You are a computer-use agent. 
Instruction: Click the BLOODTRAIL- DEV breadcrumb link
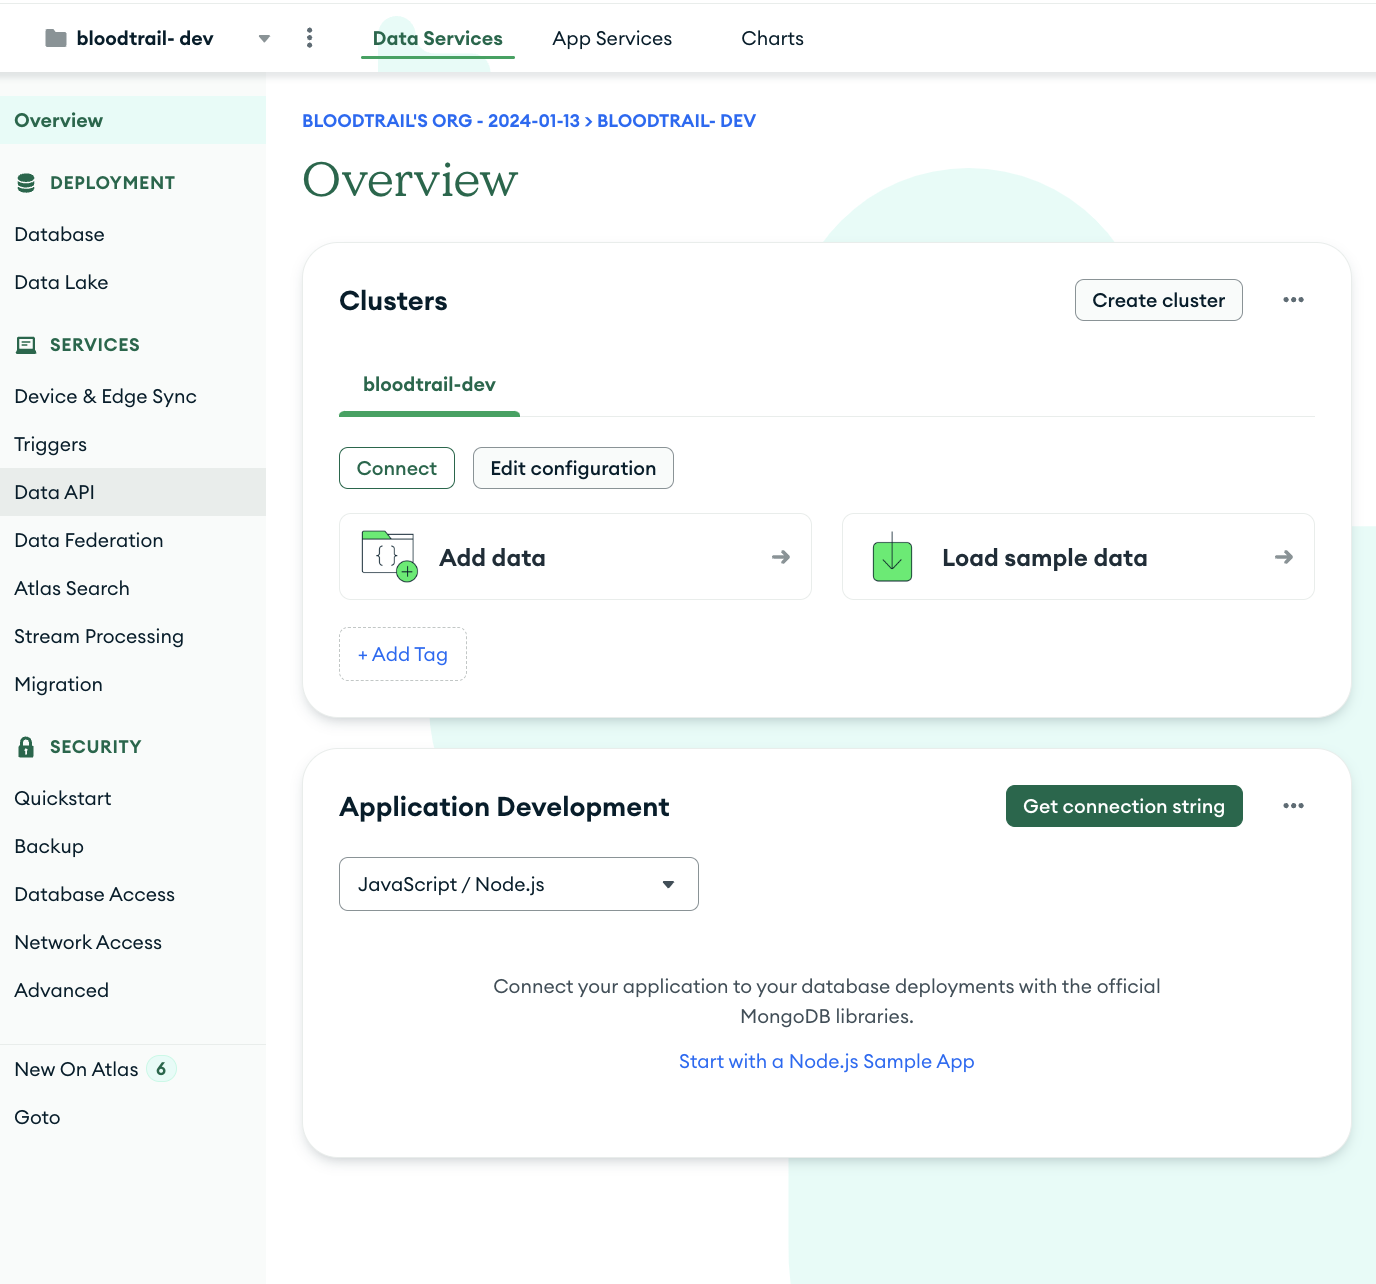coord(677,120)
